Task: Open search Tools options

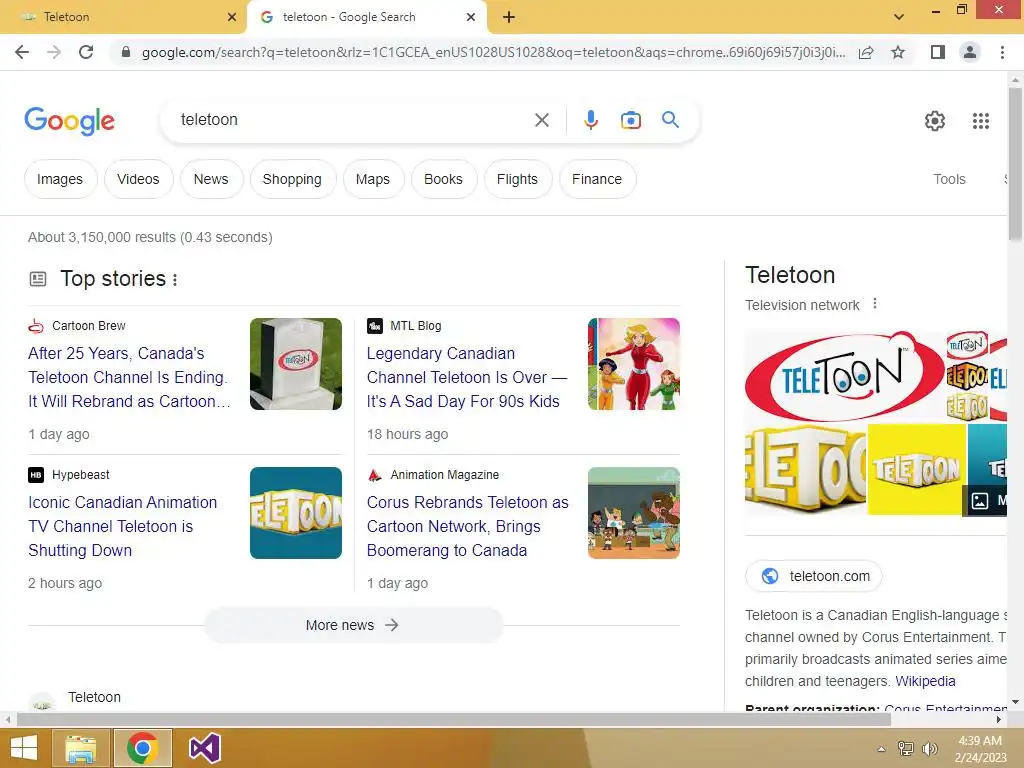Action: pos(949,179)
